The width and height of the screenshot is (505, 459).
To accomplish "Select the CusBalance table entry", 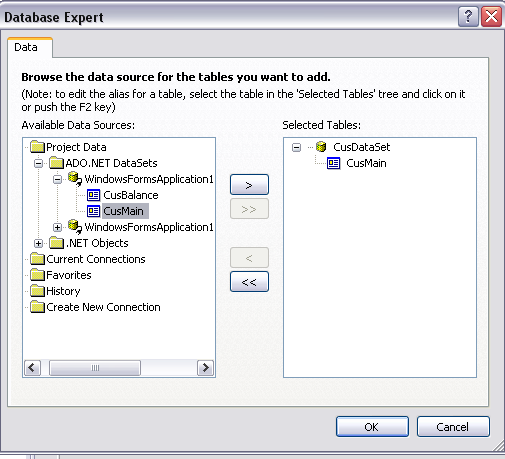I will (x=131, y=195).
